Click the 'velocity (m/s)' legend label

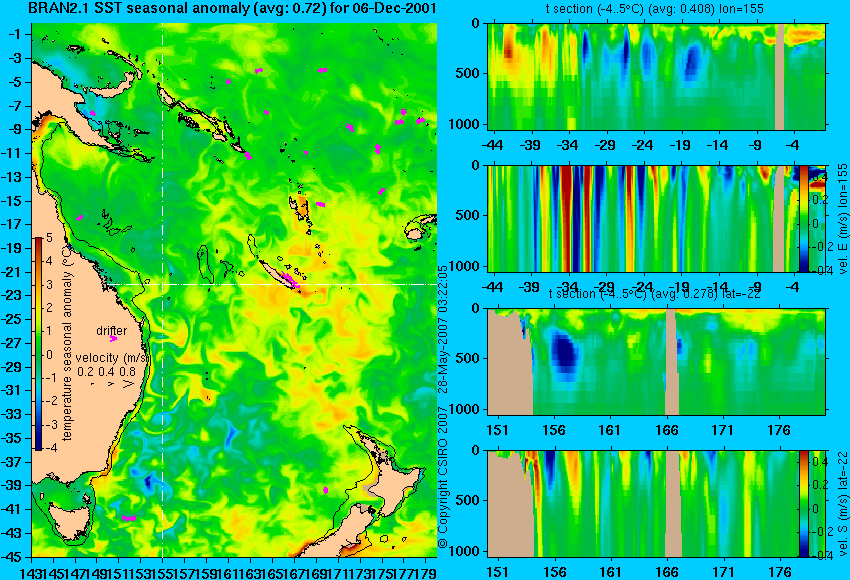[112, 358]
